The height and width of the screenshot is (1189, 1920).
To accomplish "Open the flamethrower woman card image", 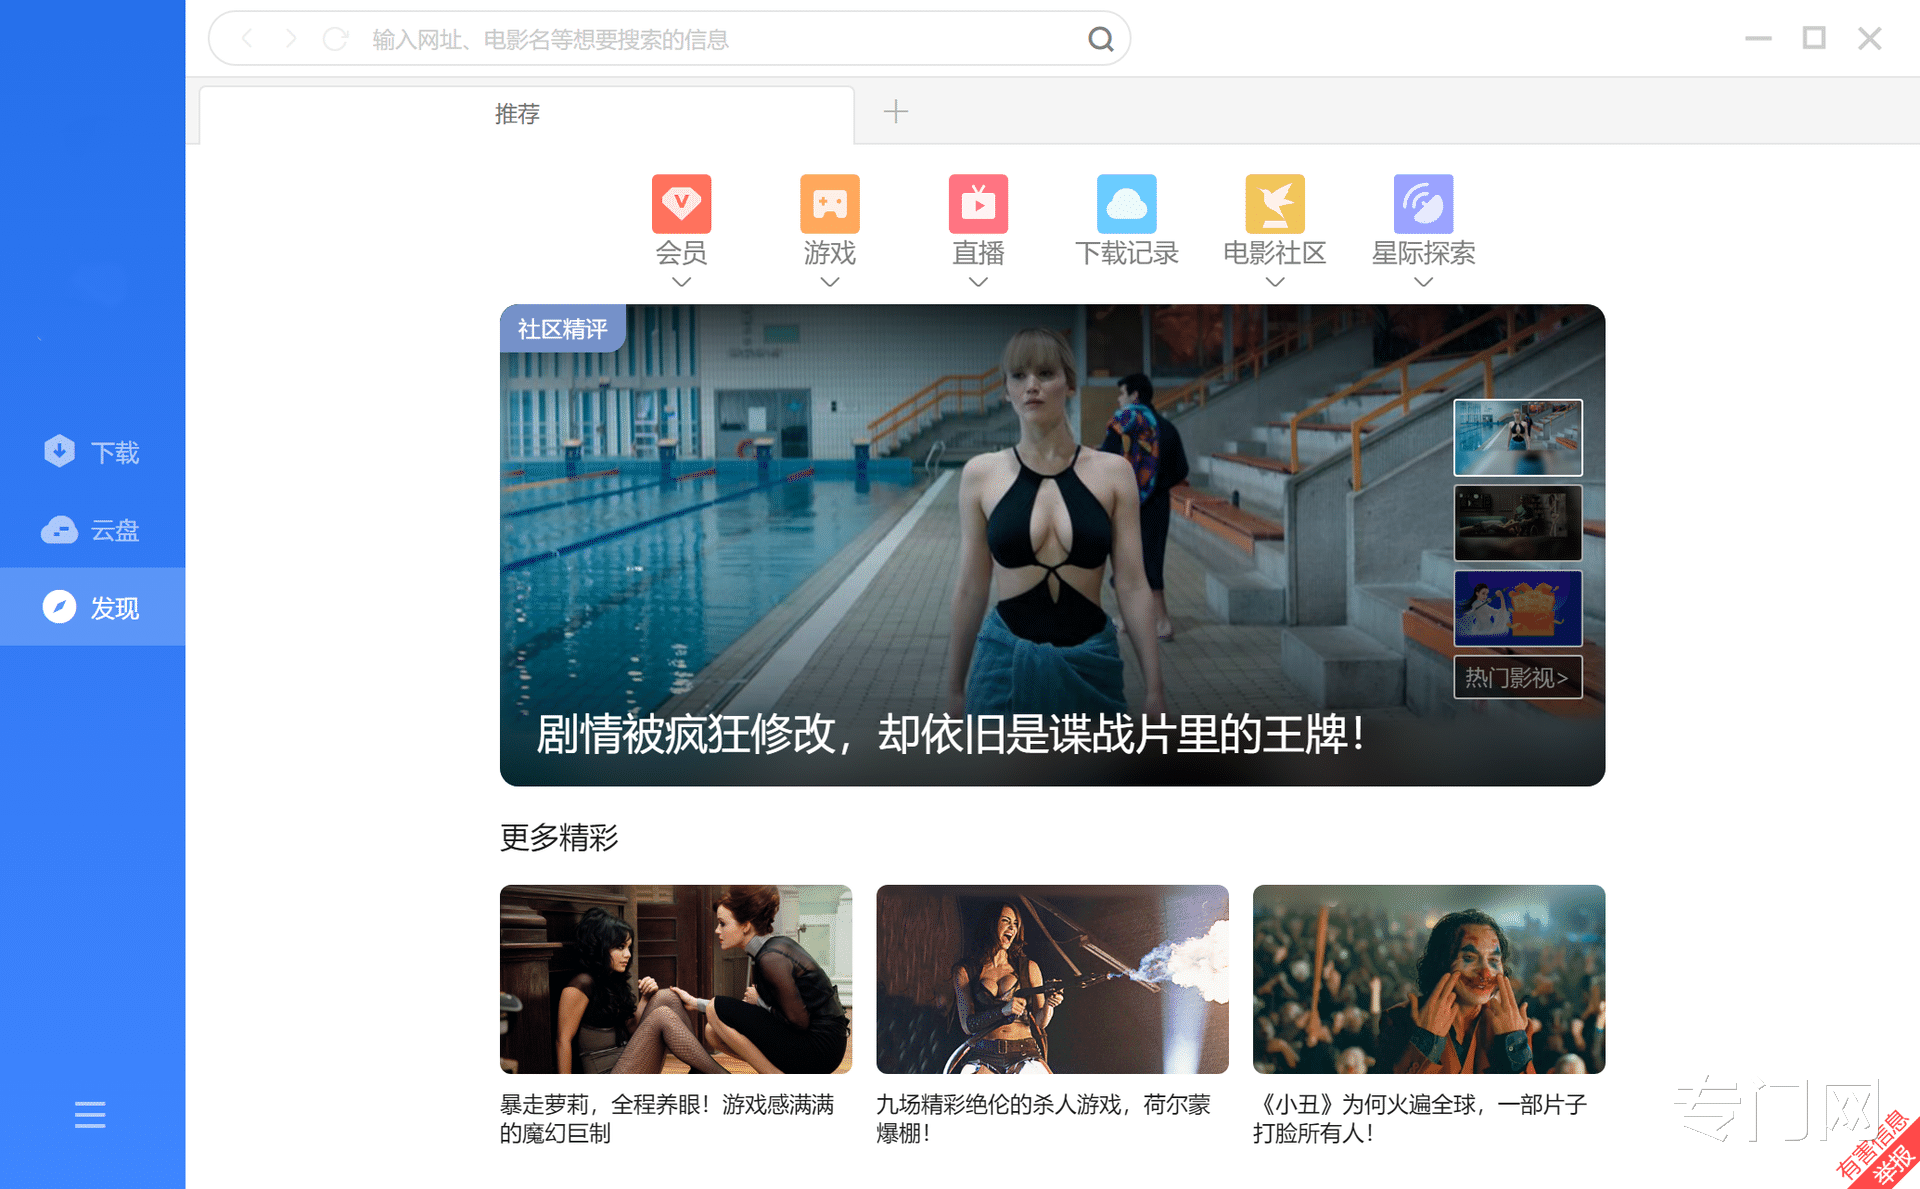I will tap(1052, 979).
